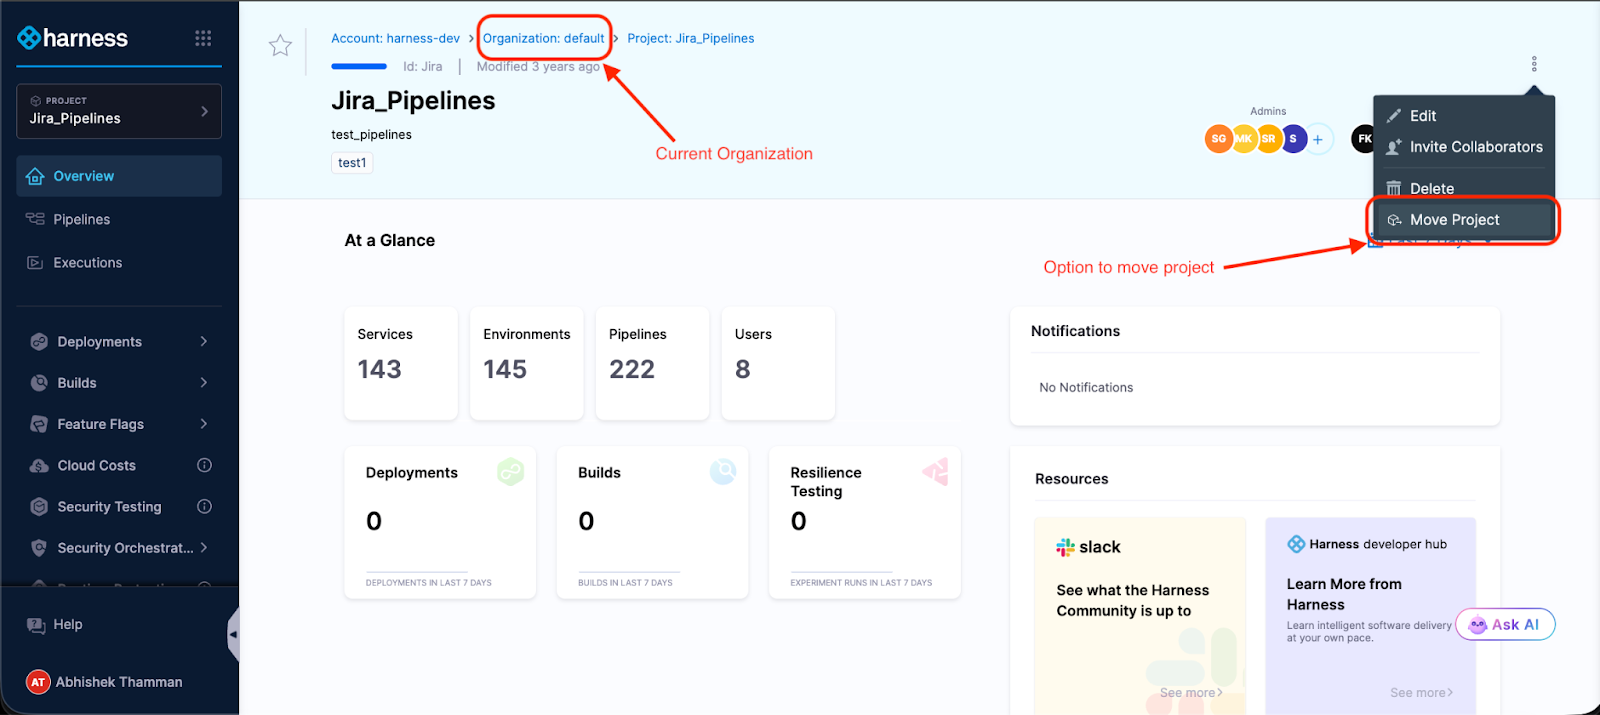Expand the Feature Flags module chevron

tap(204, 423)
